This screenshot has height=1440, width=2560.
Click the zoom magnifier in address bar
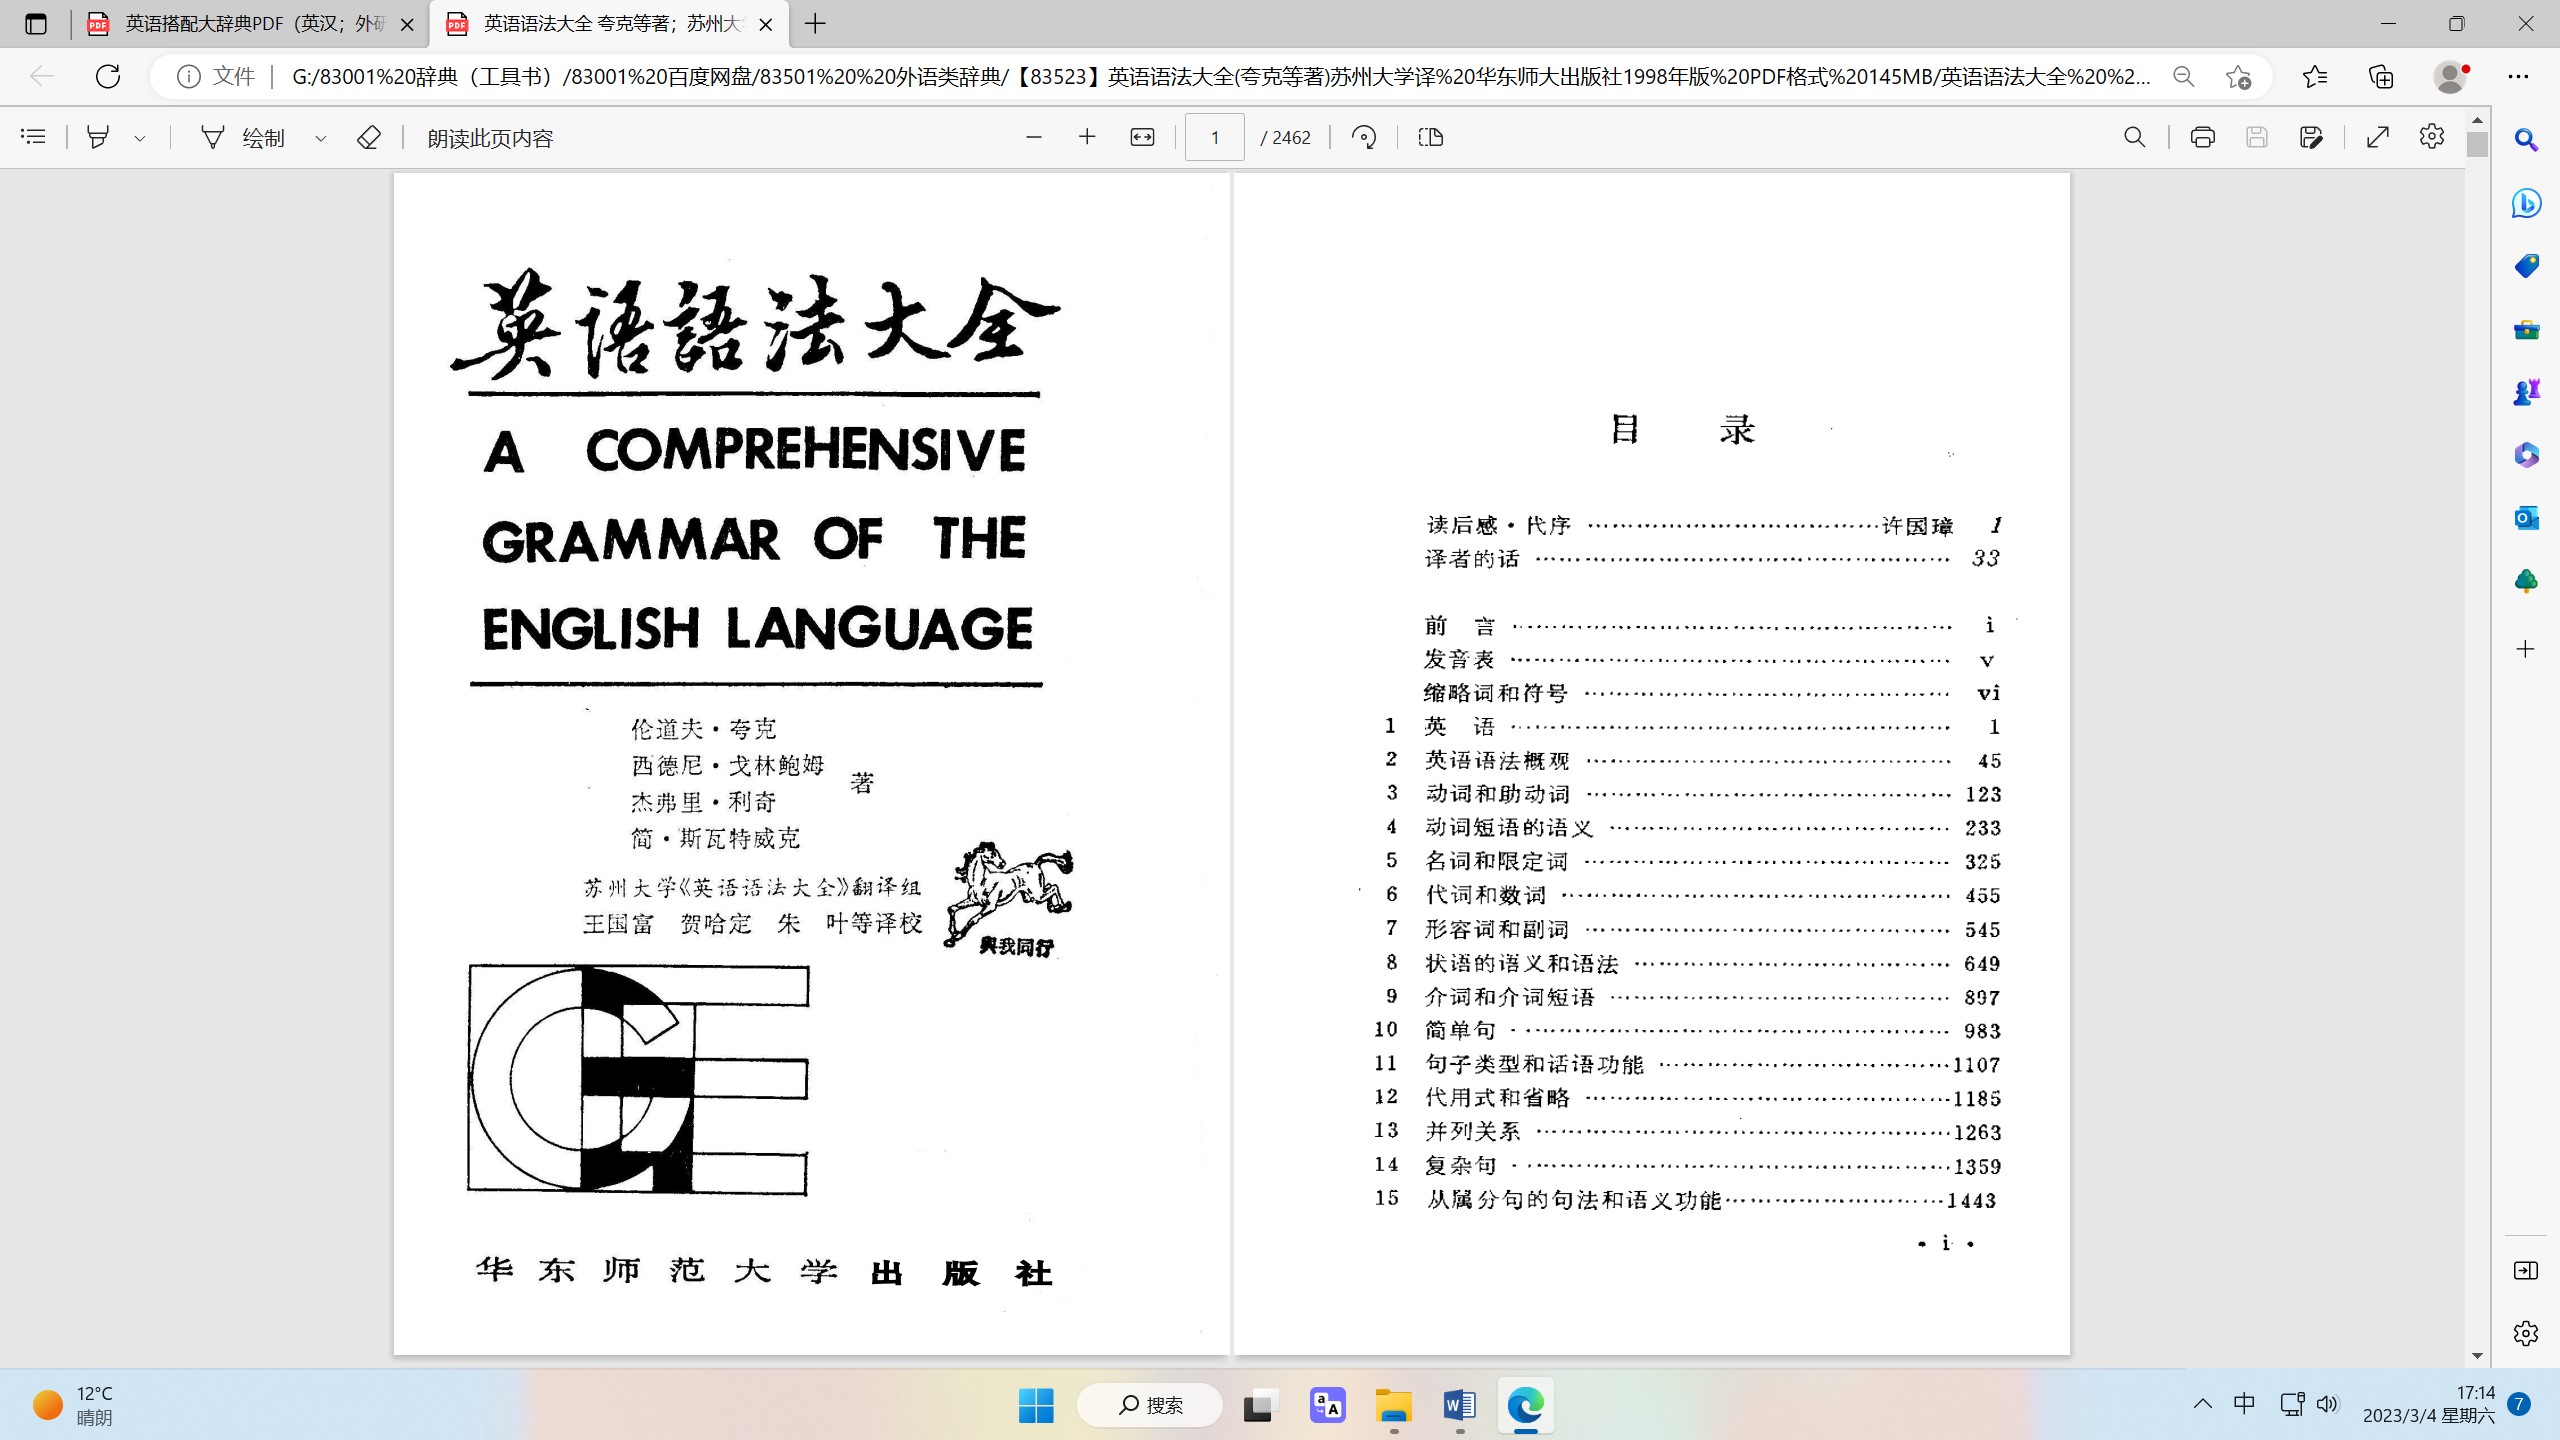2184,76
